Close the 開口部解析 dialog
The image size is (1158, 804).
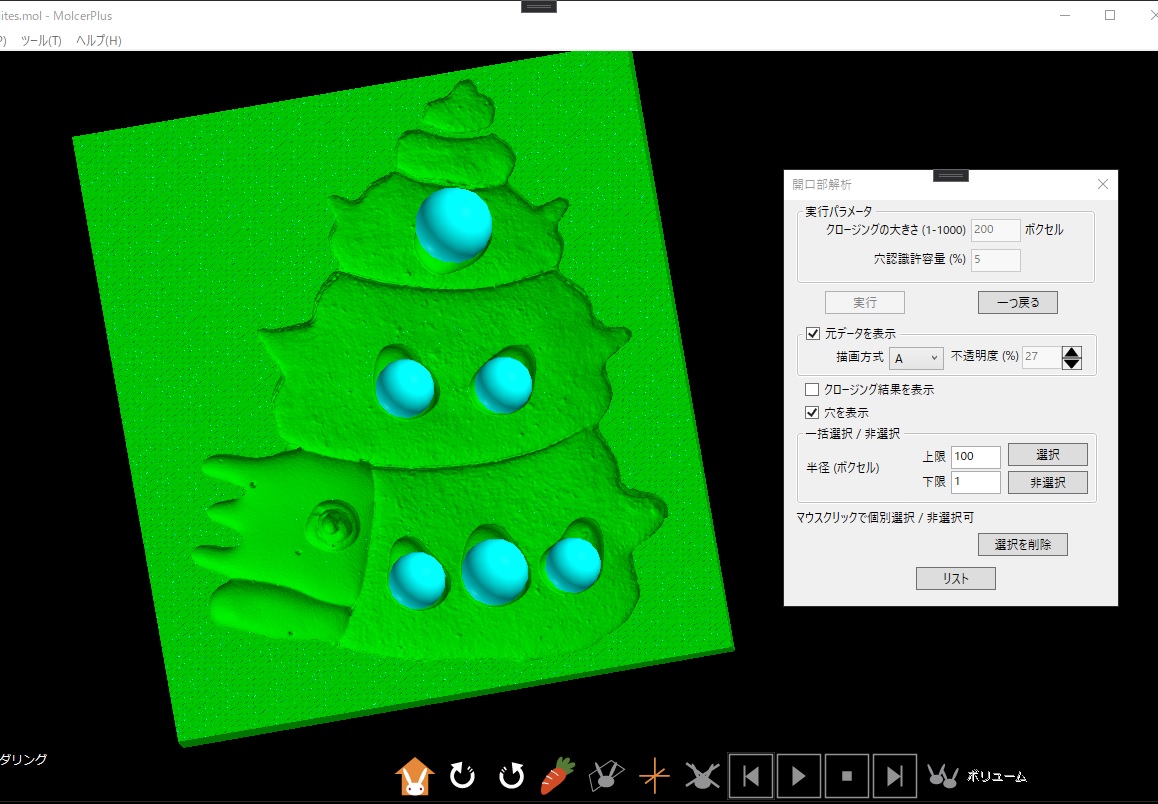1103,185
